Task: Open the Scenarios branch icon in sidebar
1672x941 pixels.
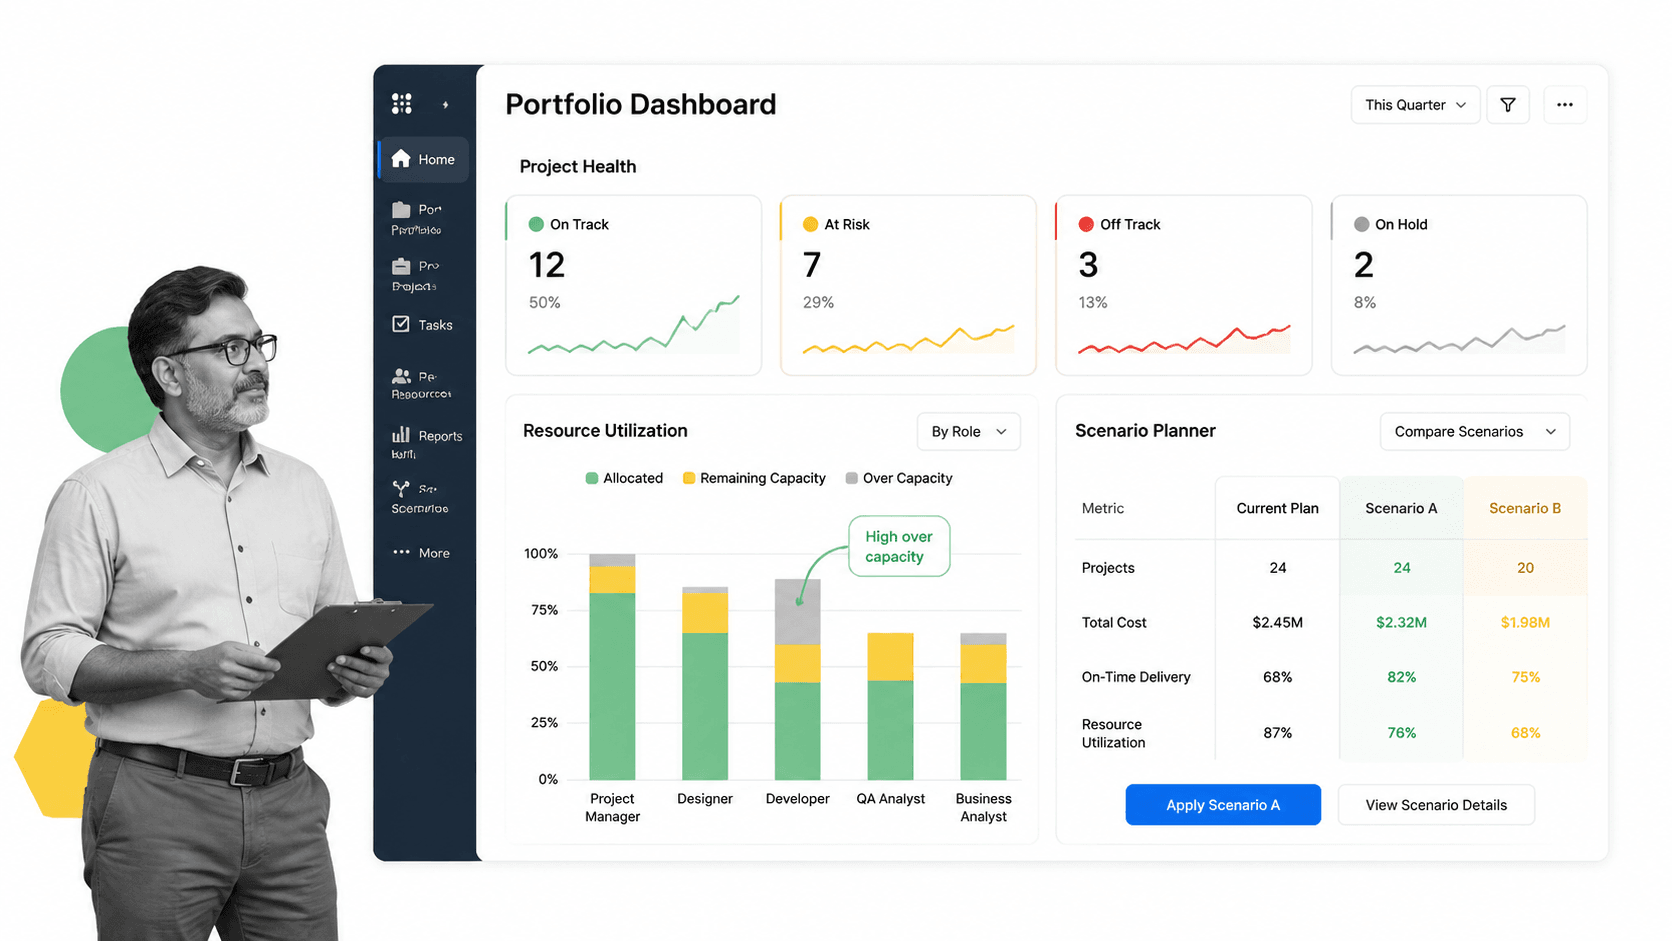Action: point(401,488)
